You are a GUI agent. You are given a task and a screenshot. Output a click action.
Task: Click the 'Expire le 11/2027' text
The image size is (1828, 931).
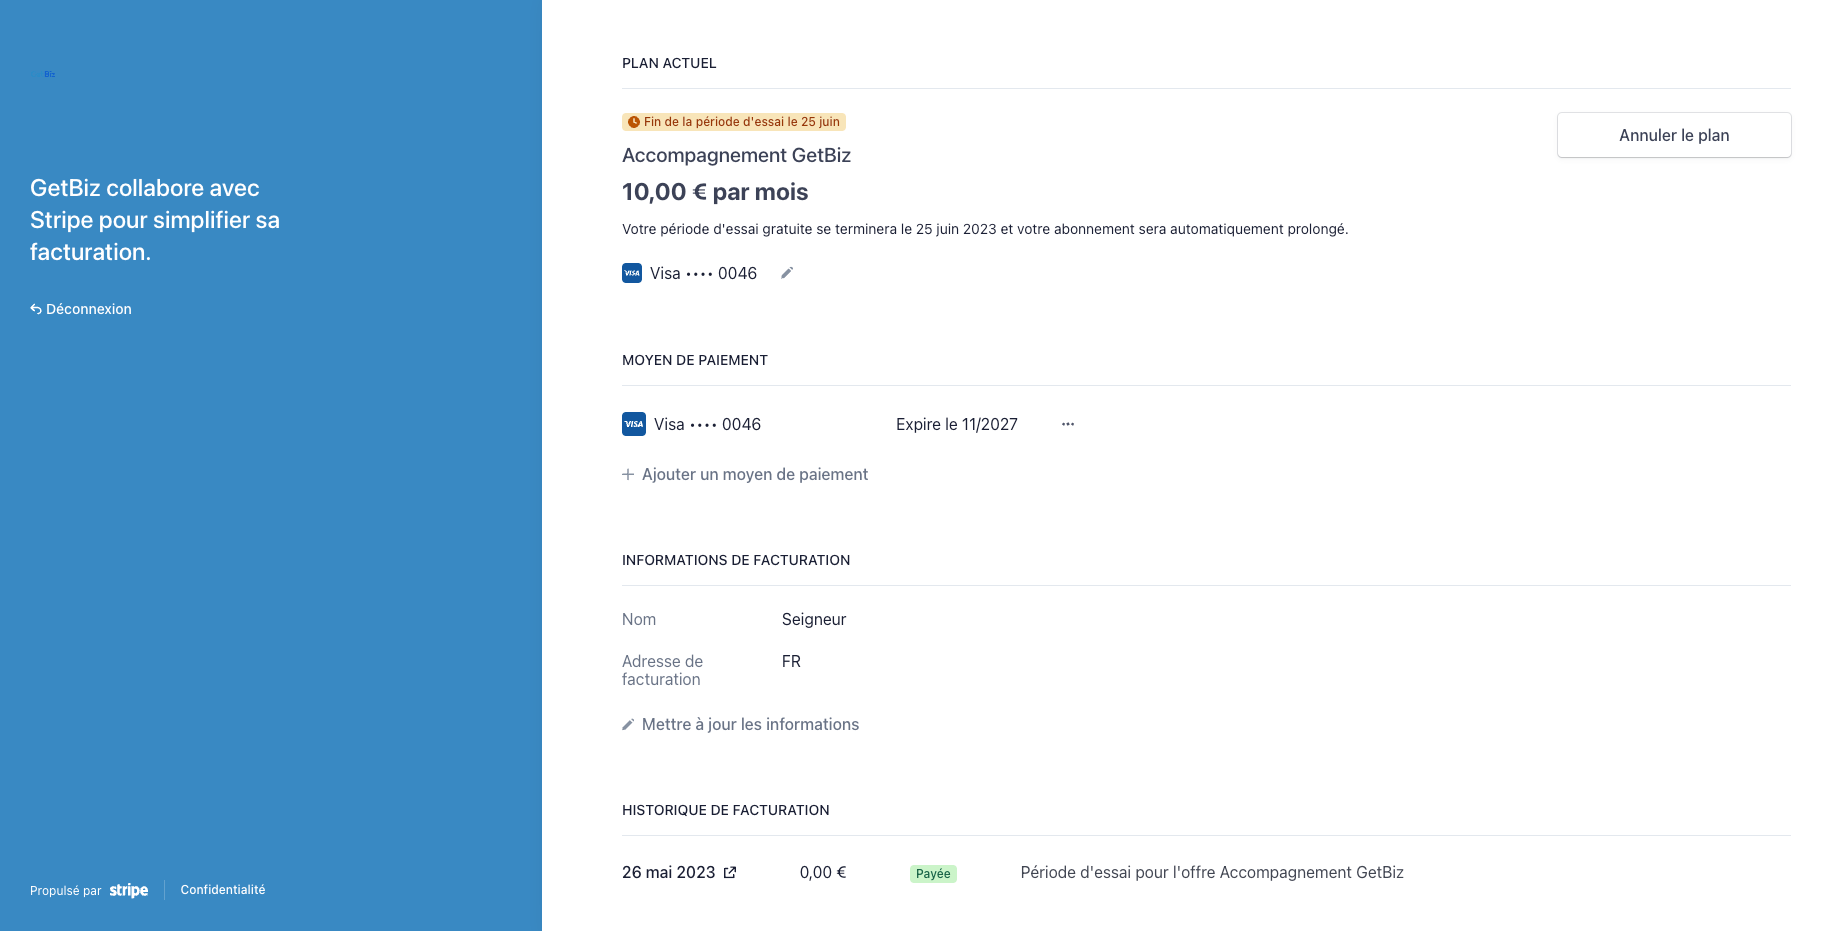[x=957, y=424]
